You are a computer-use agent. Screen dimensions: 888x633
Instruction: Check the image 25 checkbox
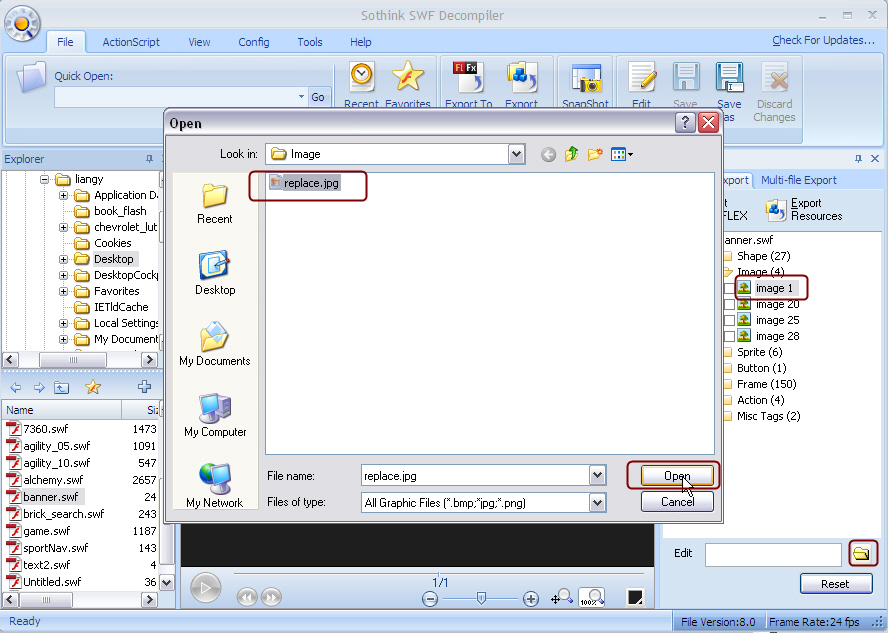pos(729,320)
